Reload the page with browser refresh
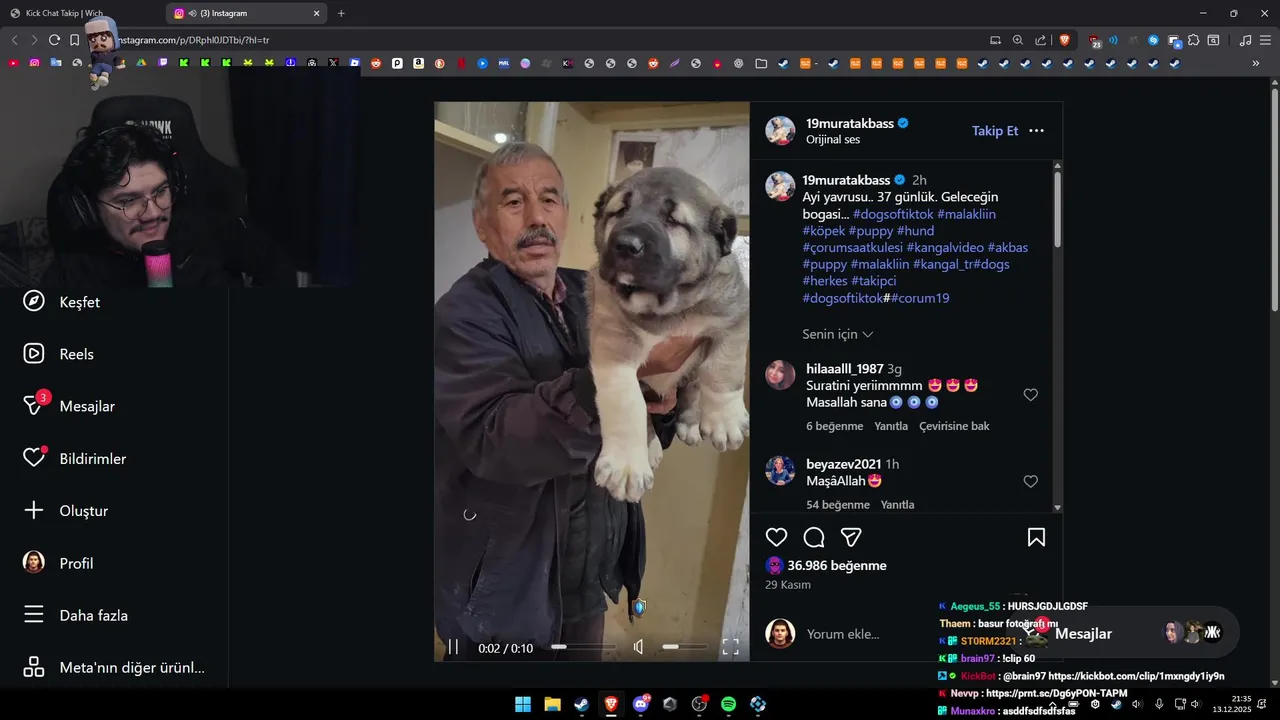Image resolution: width=1280 pixels, height=720 pixels. tap(54, 40)
